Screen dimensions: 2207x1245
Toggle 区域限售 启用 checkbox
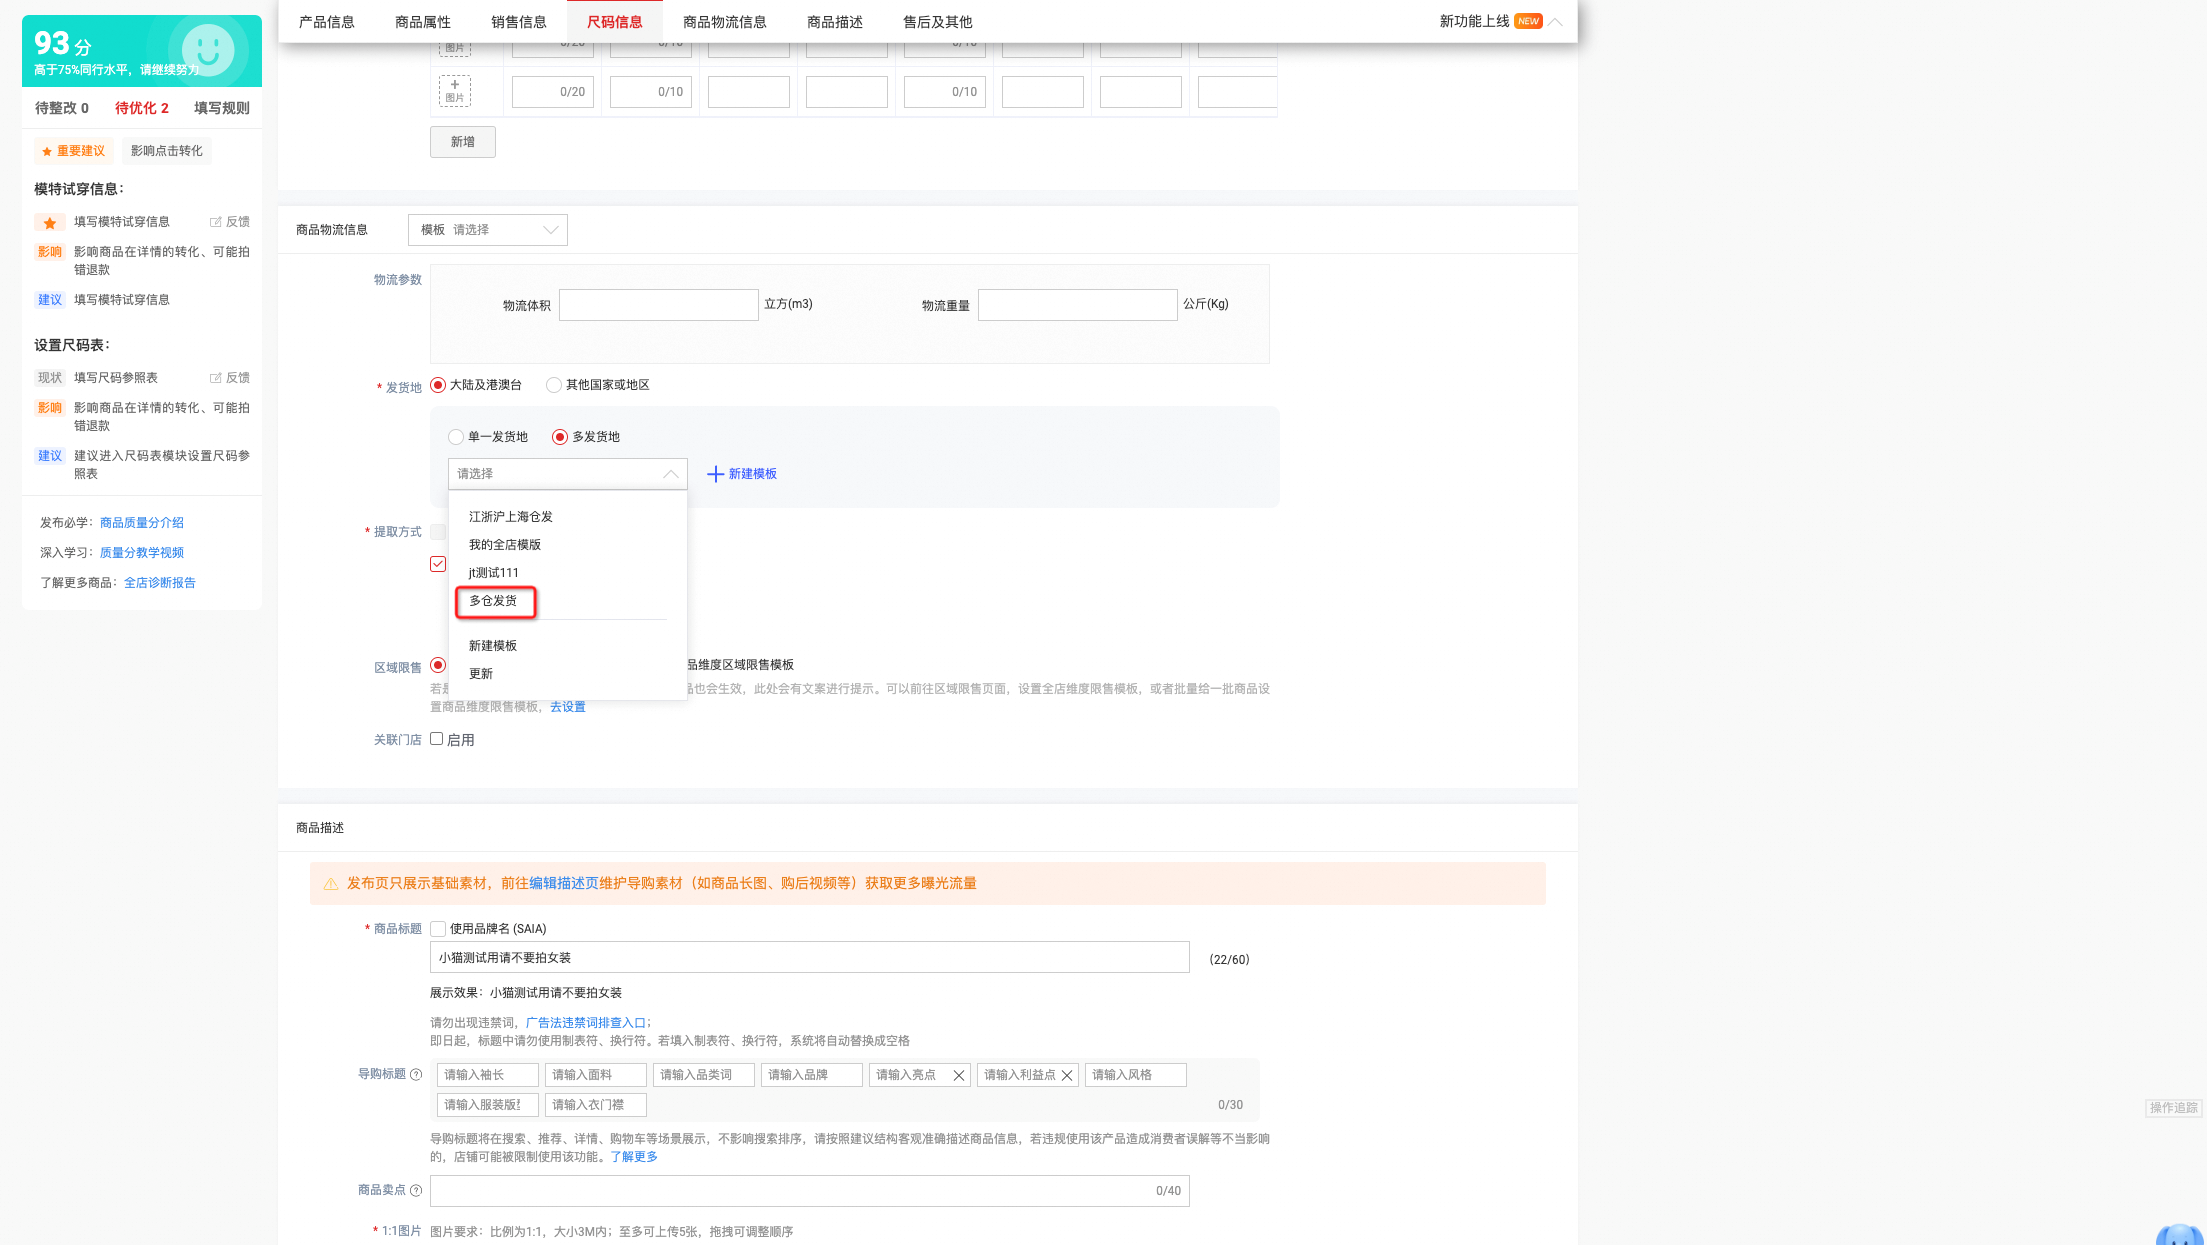click(x=438, y=664)
